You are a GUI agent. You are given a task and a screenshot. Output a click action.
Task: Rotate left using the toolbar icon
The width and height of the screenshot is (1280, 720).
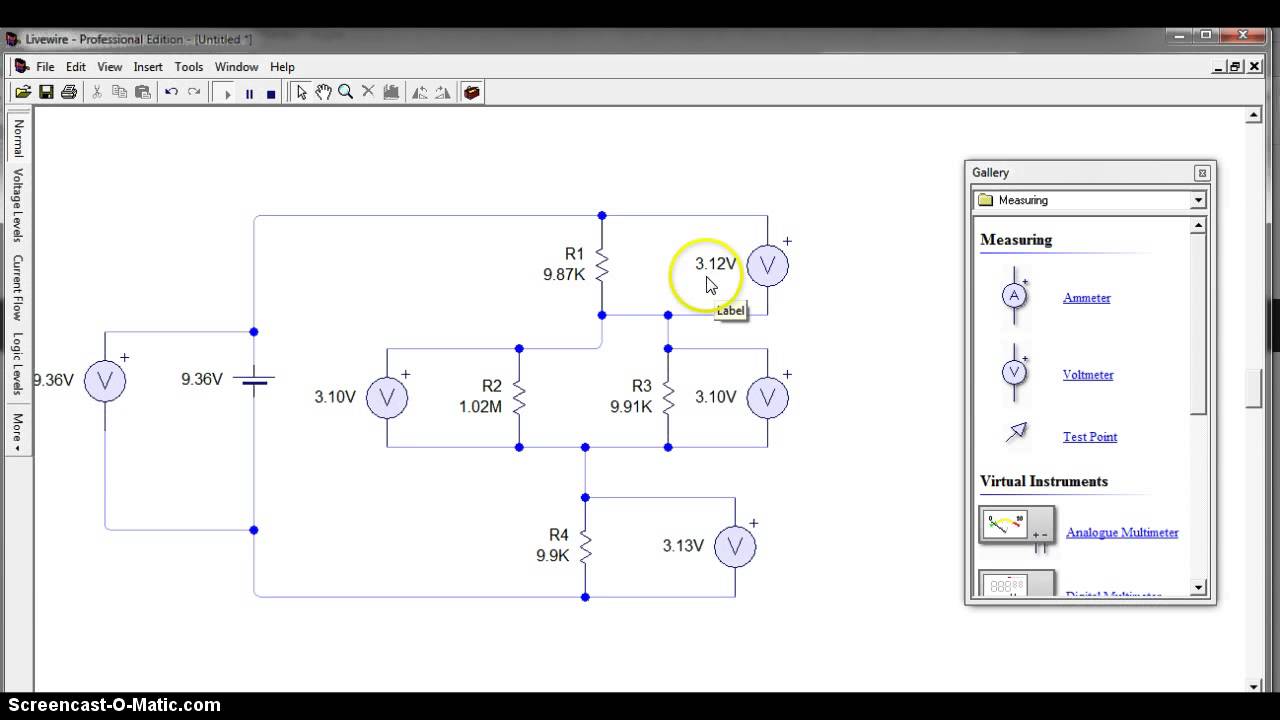[420, 92]
